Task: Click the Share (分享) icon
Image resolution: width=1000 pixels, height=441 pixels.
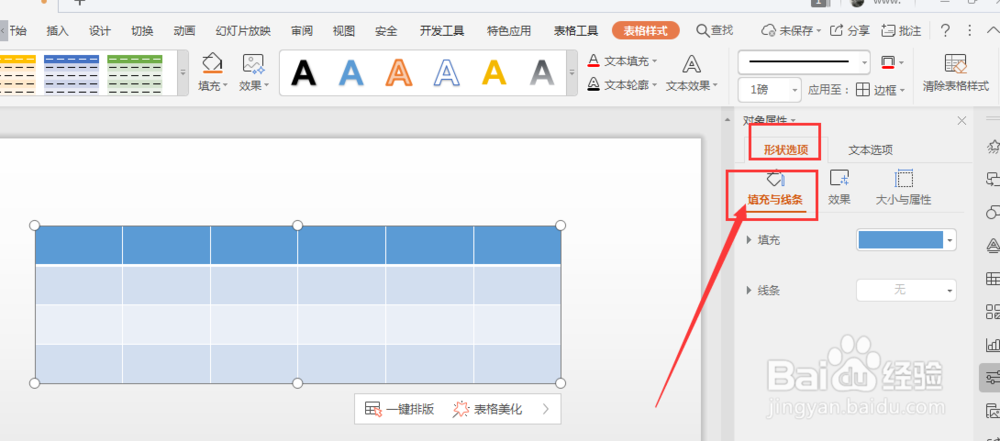Action: [836, 30]
